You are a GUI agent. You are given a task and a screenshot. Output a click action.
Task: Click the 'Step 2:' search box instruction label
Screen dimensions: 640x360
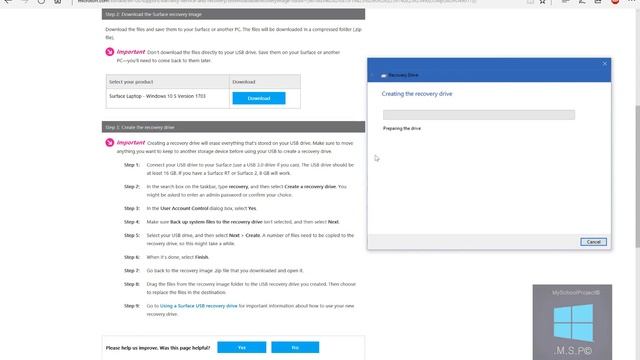(x=132, y=187)
